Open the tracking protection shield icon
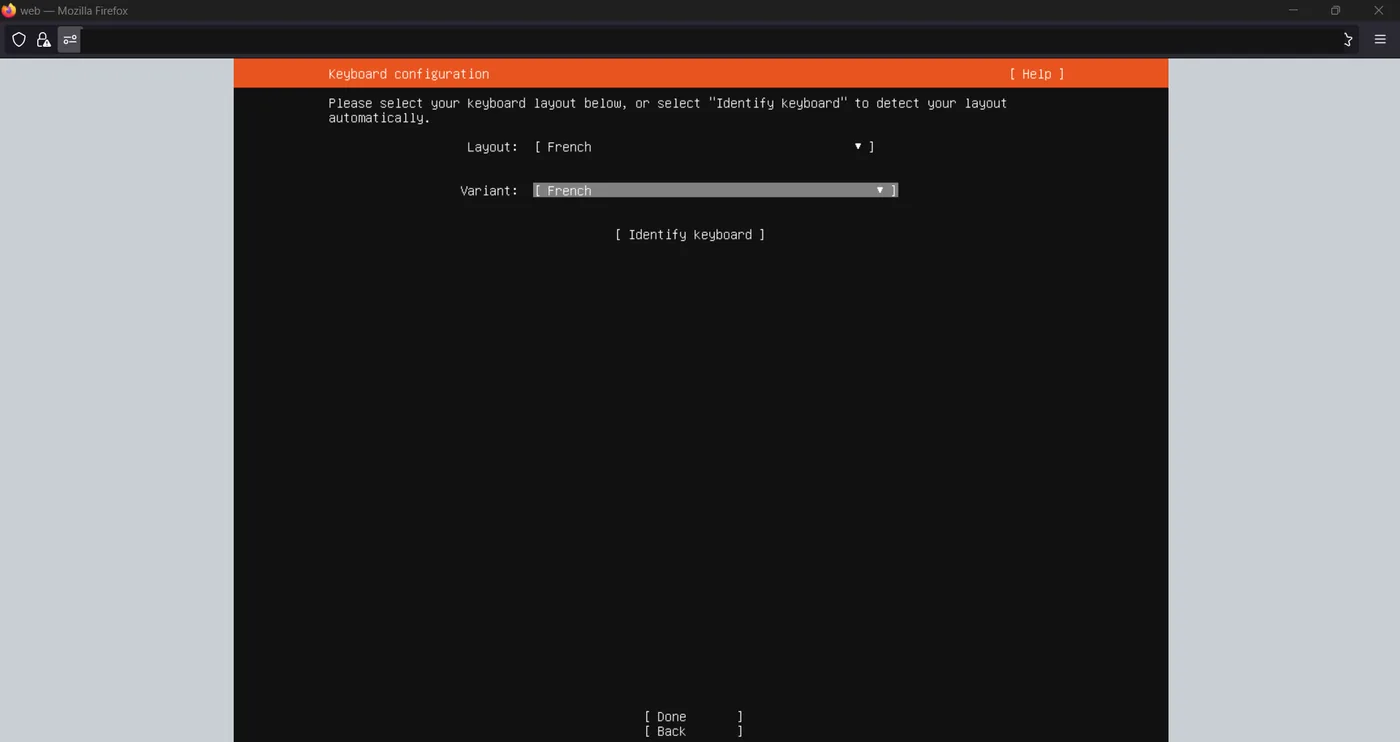This screenshot has width=1400, height=742. 18,40
